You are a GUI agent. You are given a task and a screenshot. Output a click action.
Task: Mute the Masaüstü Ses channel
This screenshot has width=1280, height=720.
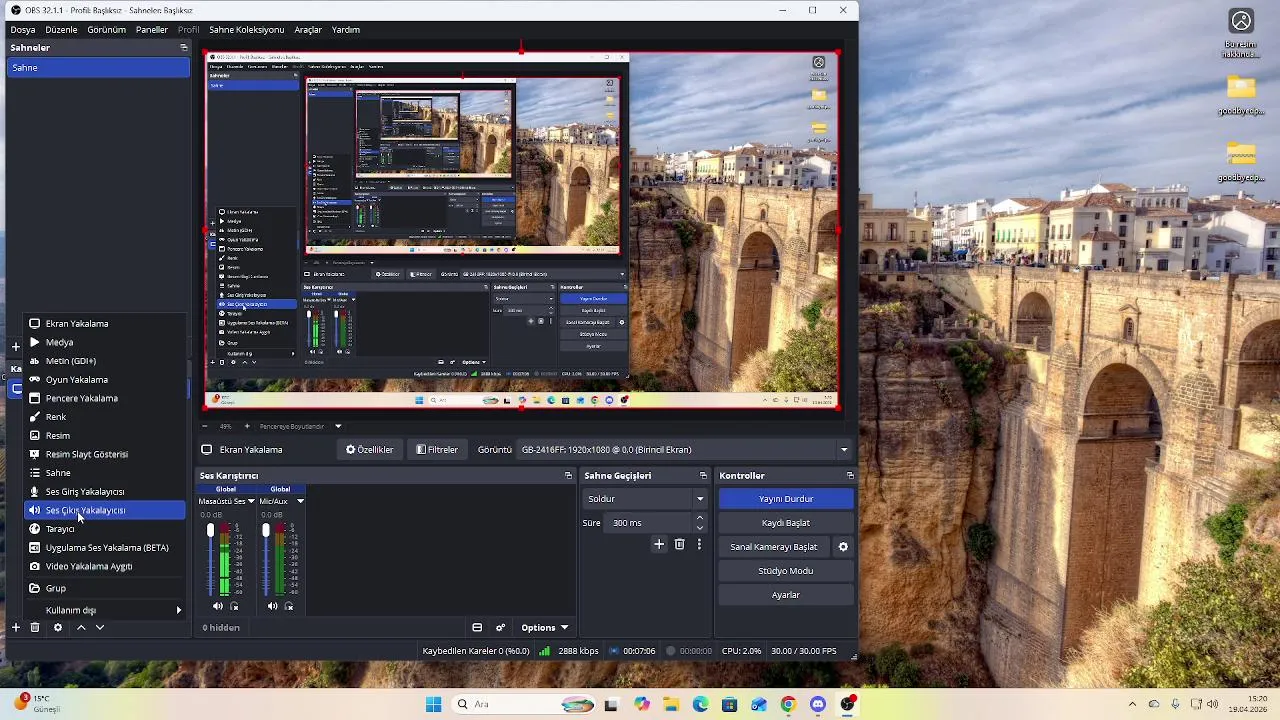218,606
